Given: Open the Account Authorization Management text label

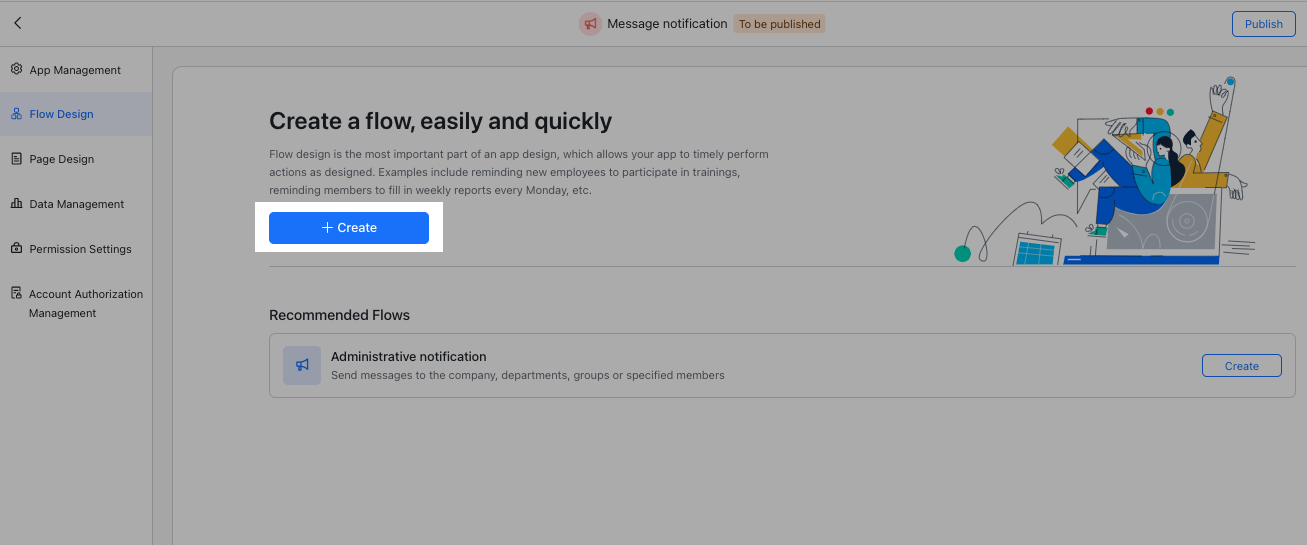Looking at the screenshot, I should coord(85,303).
